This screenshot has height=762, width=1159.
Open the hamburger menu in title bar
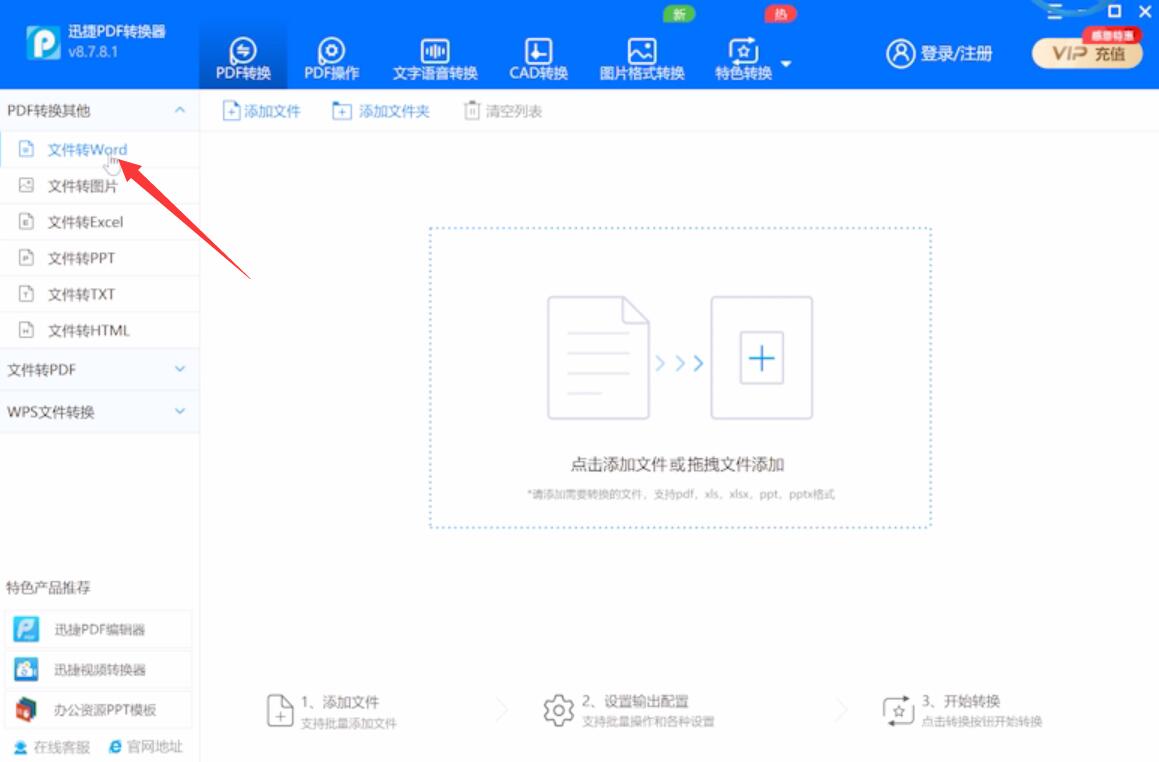click(1056, 11)
